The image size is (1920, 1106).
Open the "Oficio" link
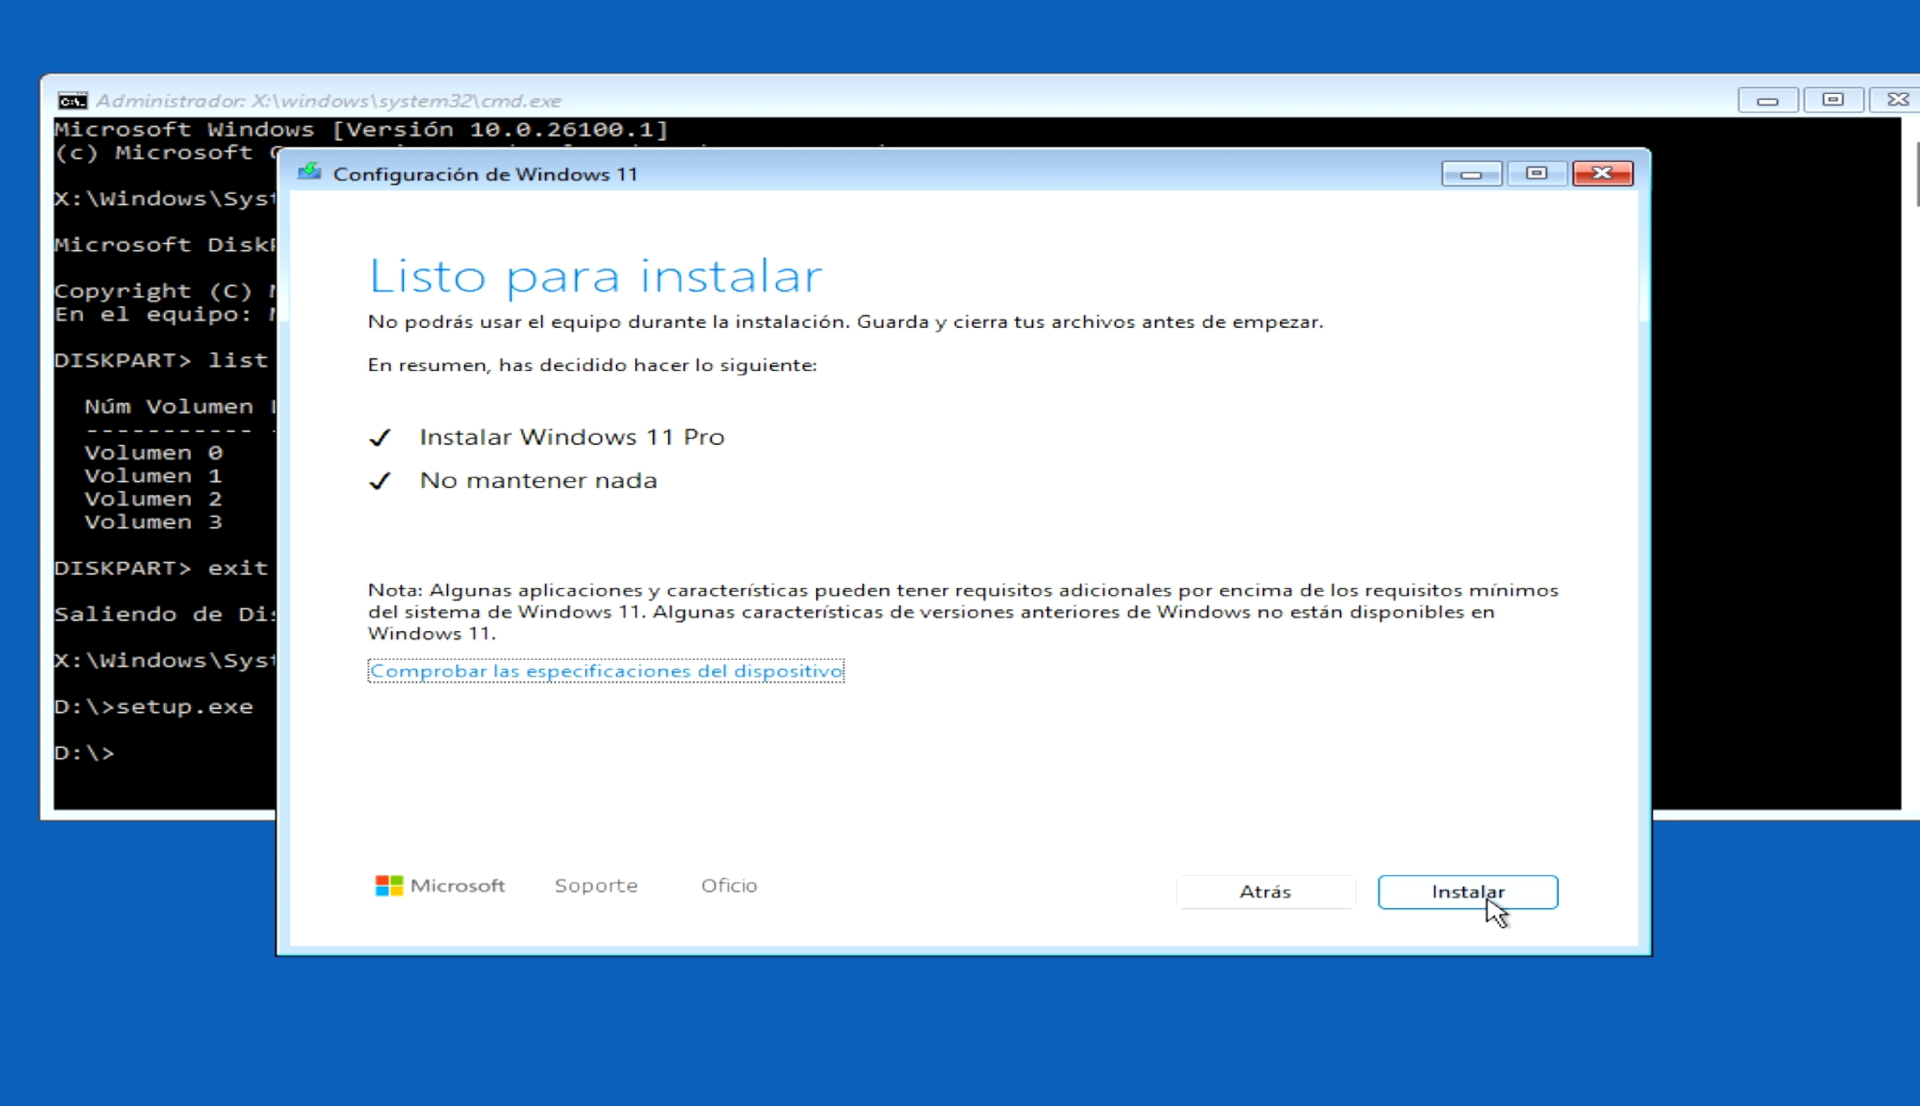[728, 885]
